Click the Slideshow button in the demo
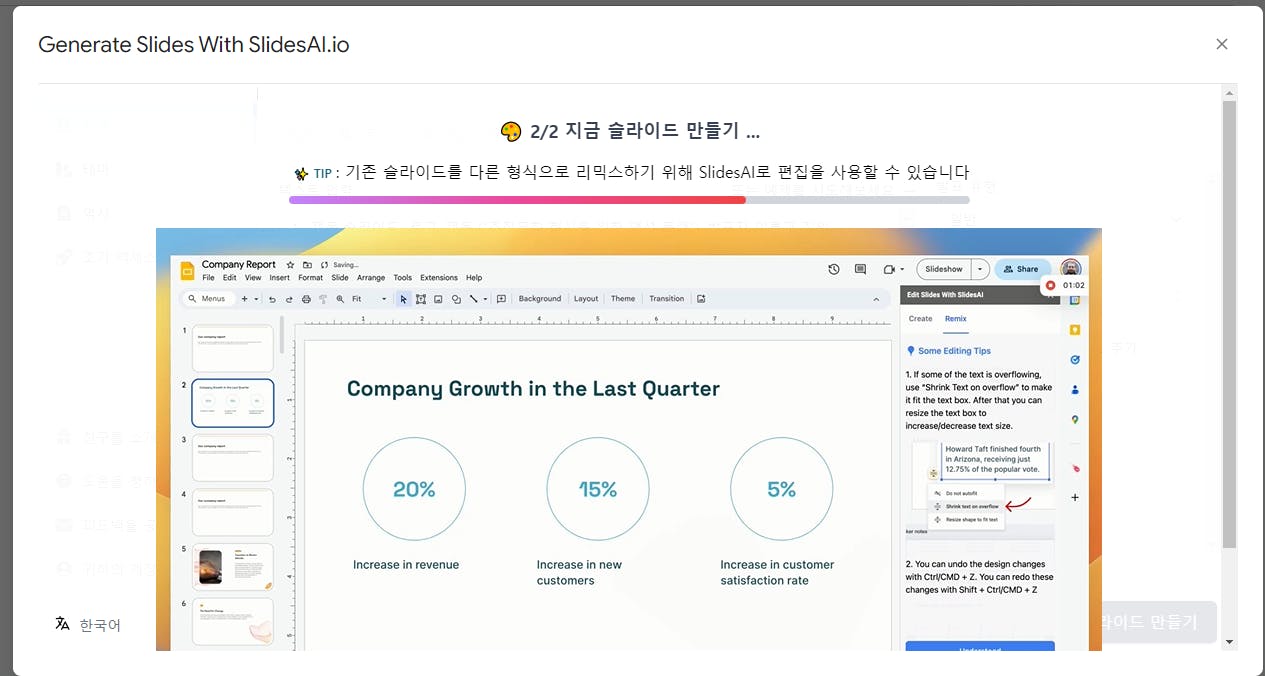The height and width of the screenshot is (676, 1265). (x=944, y=269)
